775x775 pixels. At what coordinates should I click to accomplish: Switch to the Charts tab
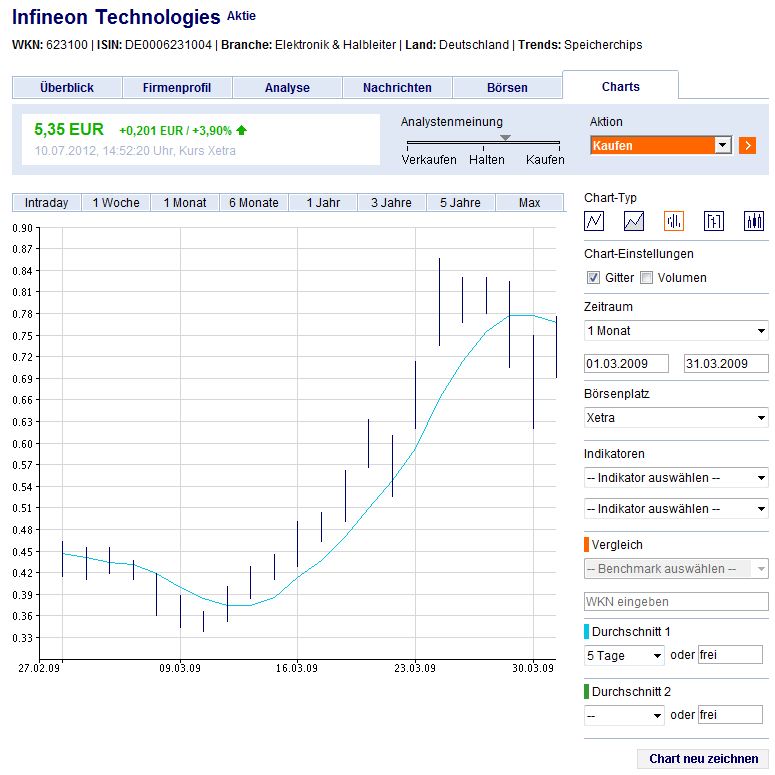click(620, 86)
